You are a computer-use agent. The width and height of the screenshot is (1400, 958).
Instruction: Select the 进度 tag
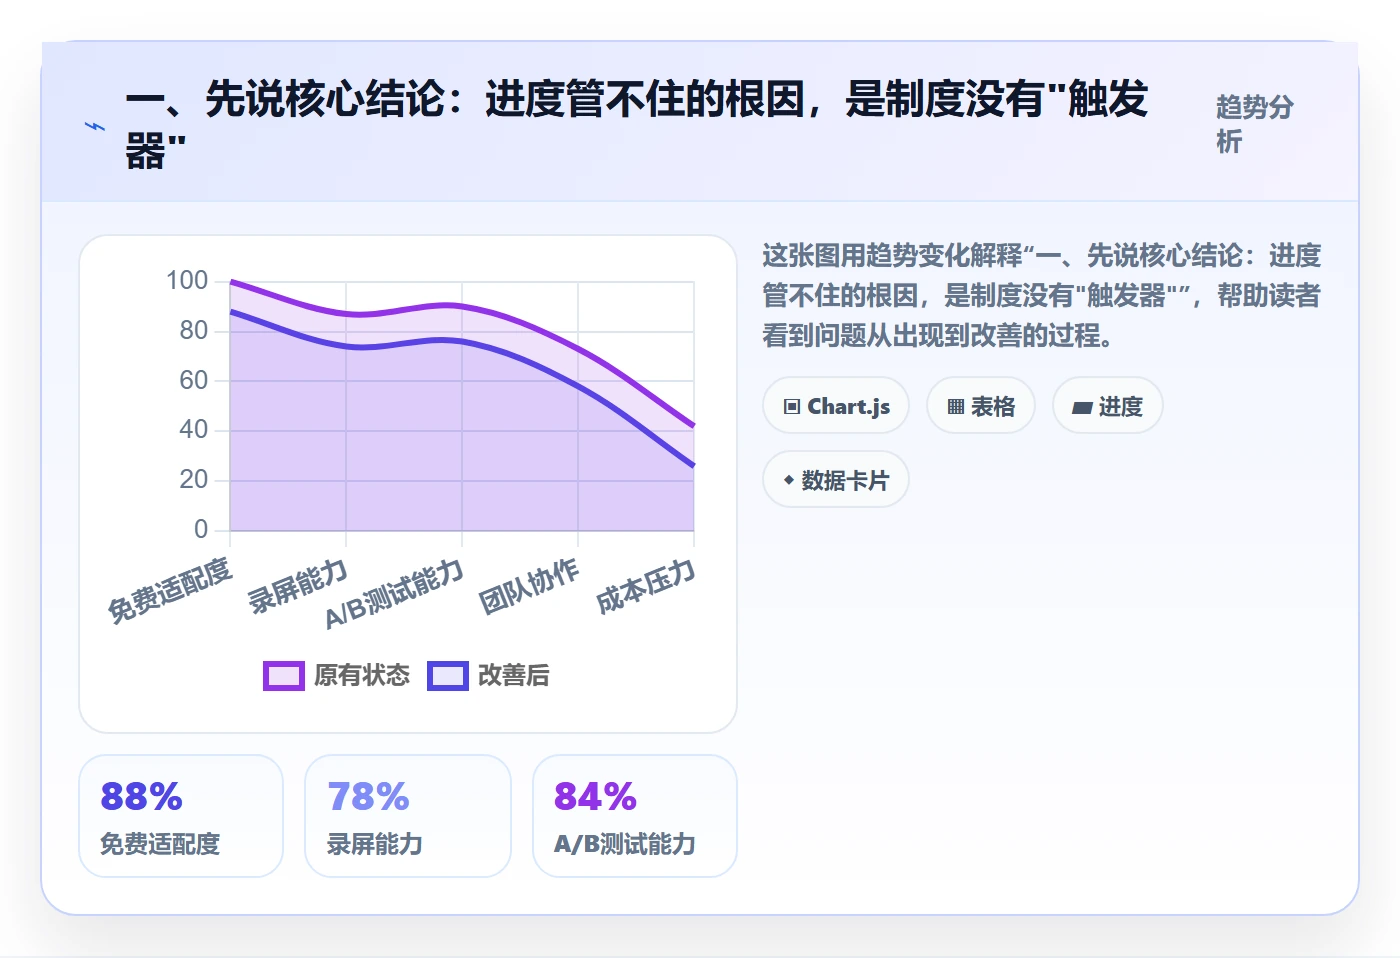pyautogui.click(x=1108, y=406)
